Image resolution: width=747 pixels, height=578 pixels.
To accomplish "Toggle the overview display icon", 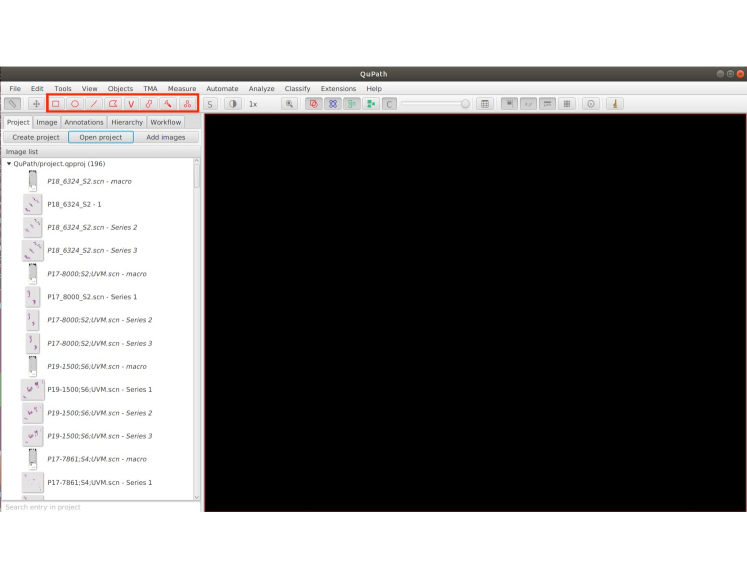I will (x=509, y=104).
